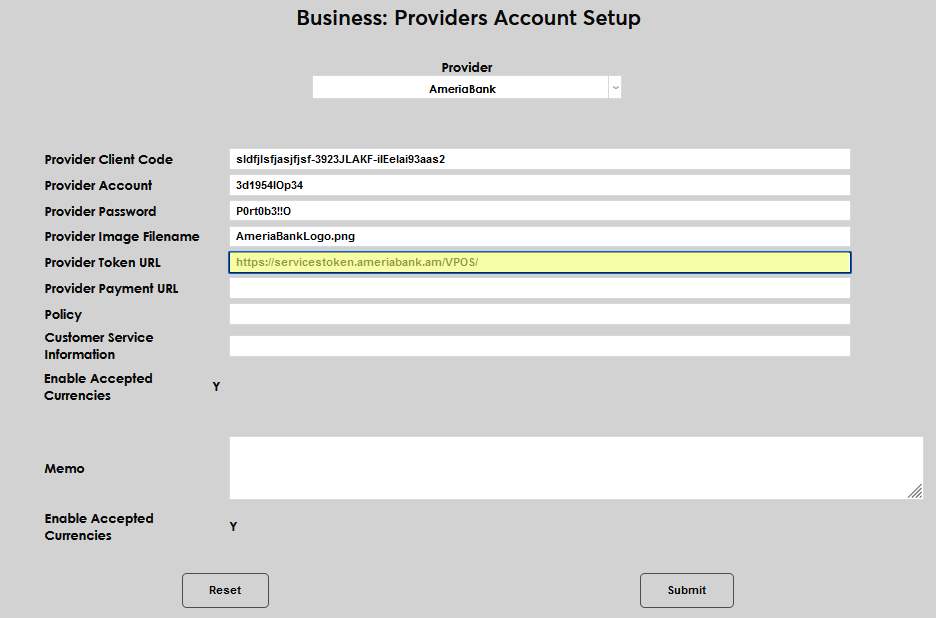Click the empty Policy input field

pyautogui.click(x=539, y=314)
